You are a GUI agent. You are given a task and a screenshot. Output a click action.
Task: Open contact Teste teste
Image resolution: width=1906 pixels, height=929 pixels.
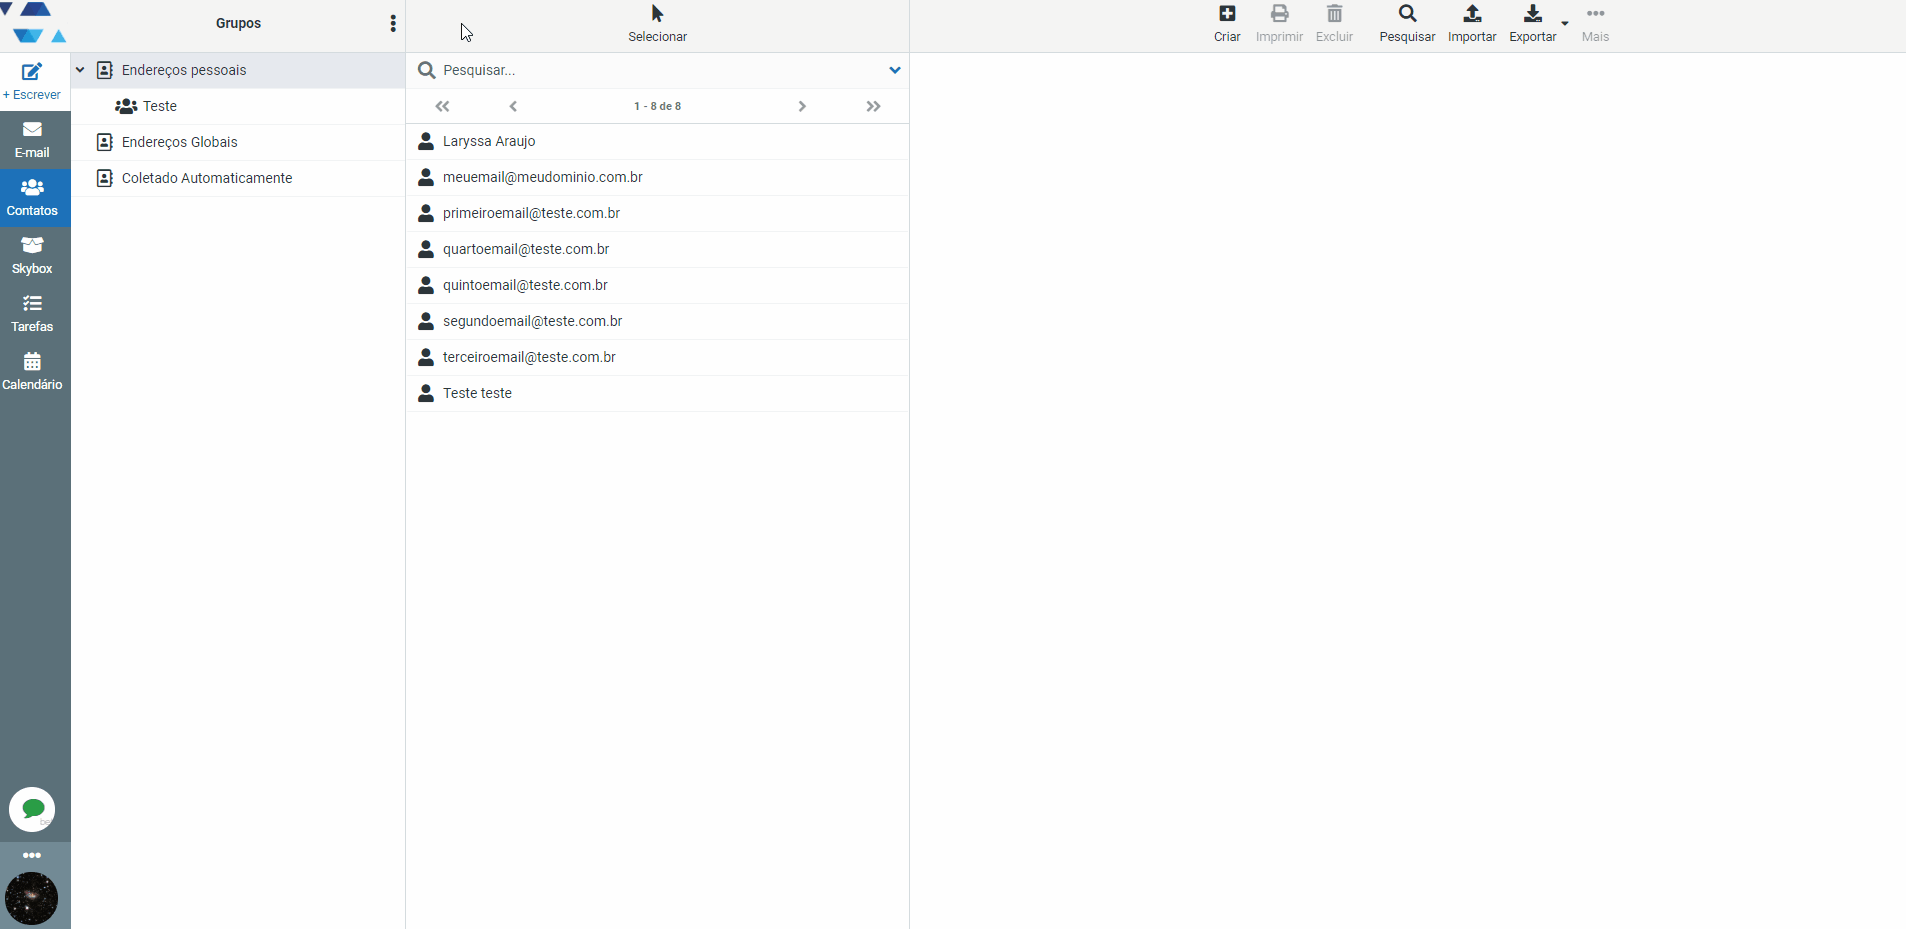click(x=657, y=393)
